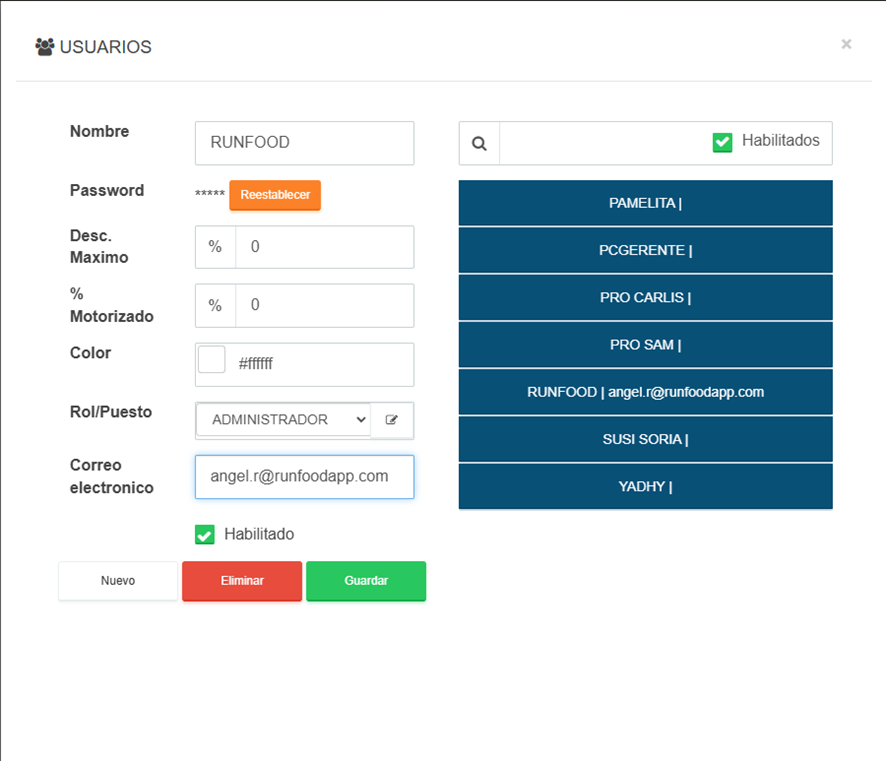886x761 pixels.
Task: Click the masked password asterisks
Action: (210, 194)
